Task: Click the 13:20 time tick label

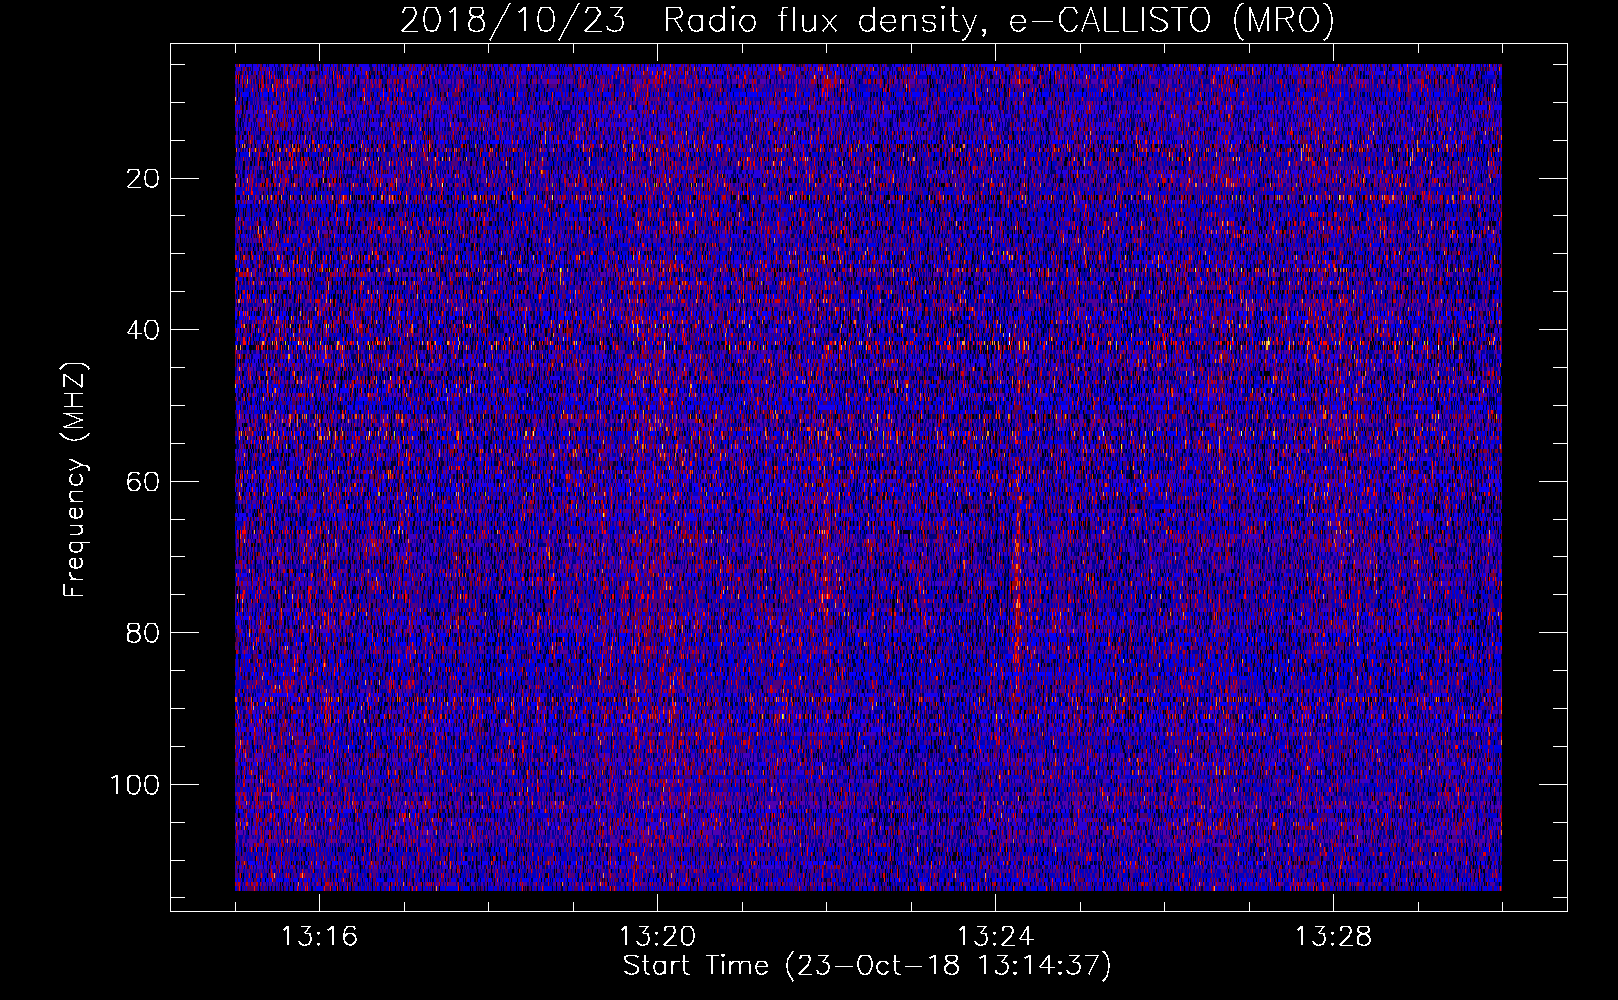Action: [x=657, y=937]
